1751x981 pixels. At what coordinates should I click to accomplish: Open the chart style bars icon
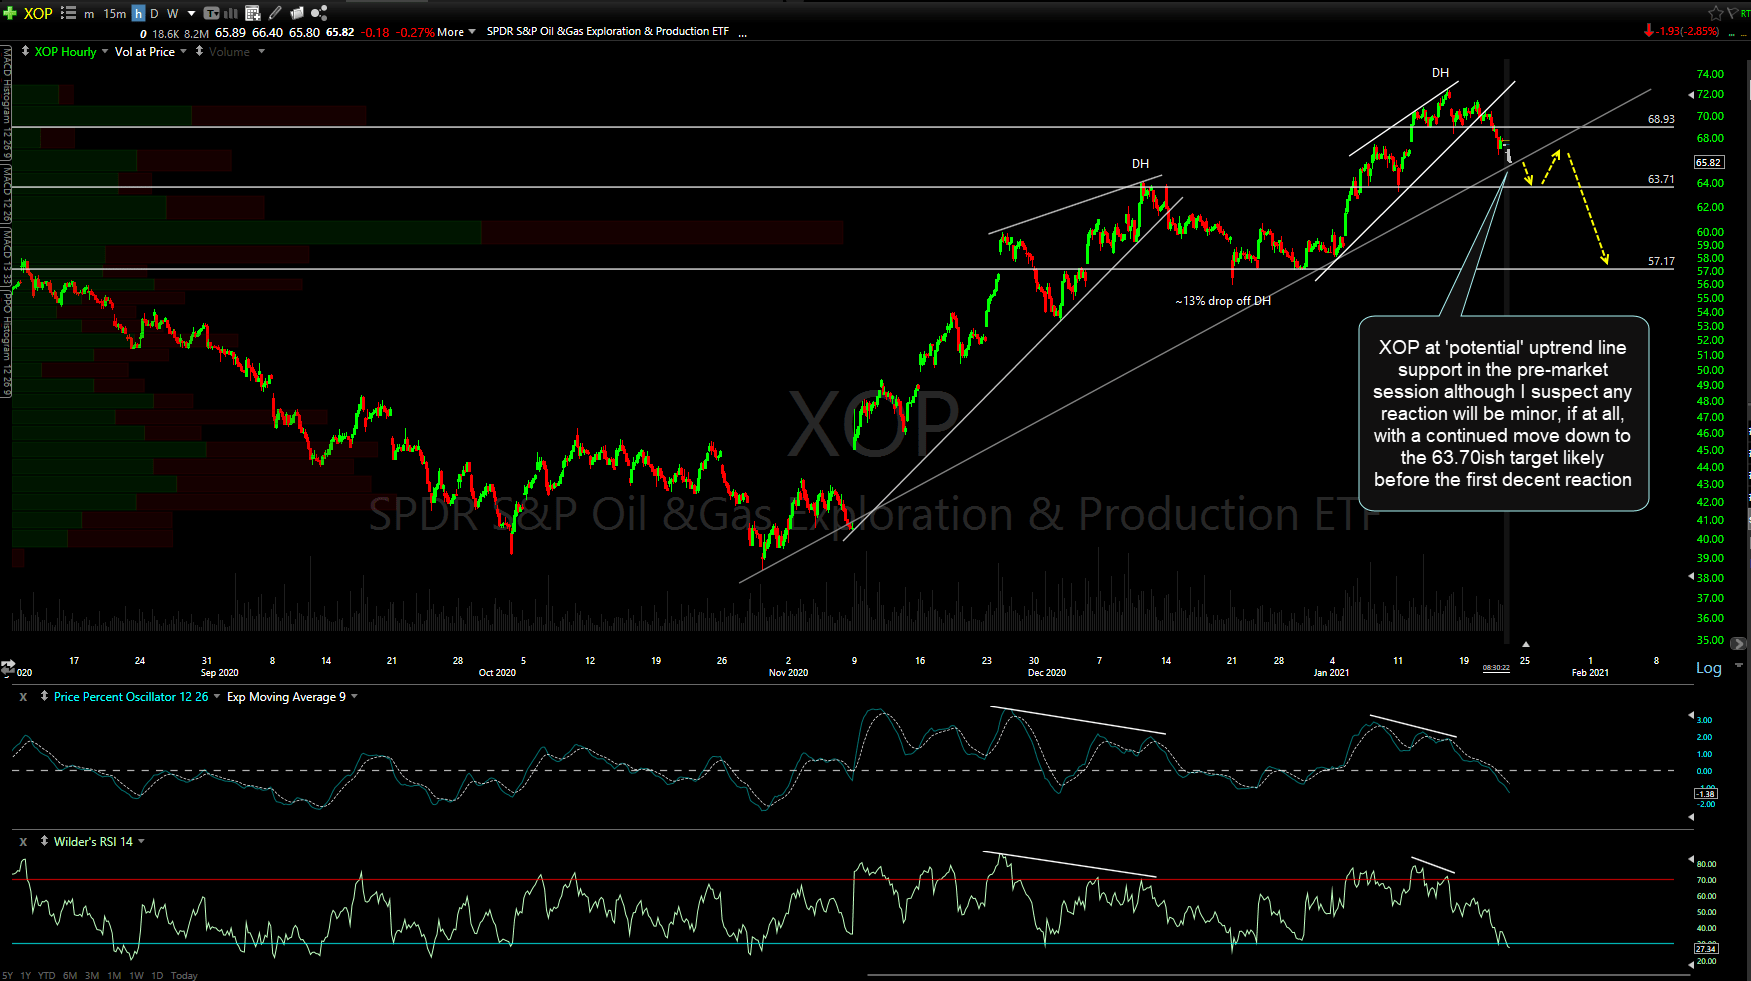click(x=231, y=13)
